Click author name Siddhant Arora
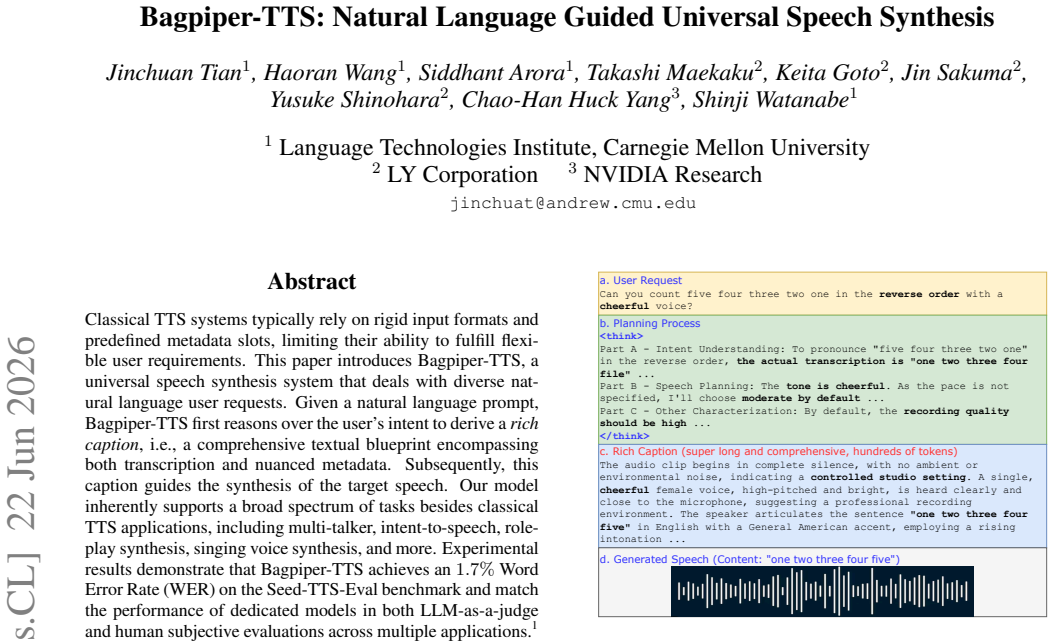Image resolution: width=1054 pixels, height=641 pixels. [491, 73]
